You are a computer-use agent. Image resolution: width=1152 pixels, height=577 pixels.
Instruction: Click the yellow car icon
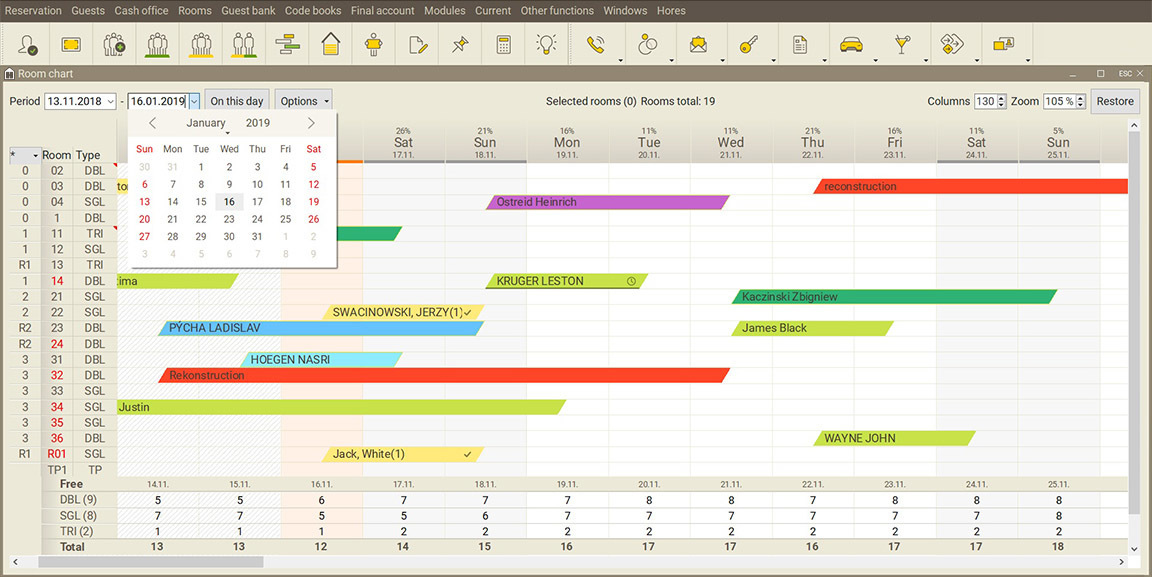pos(851,45)
